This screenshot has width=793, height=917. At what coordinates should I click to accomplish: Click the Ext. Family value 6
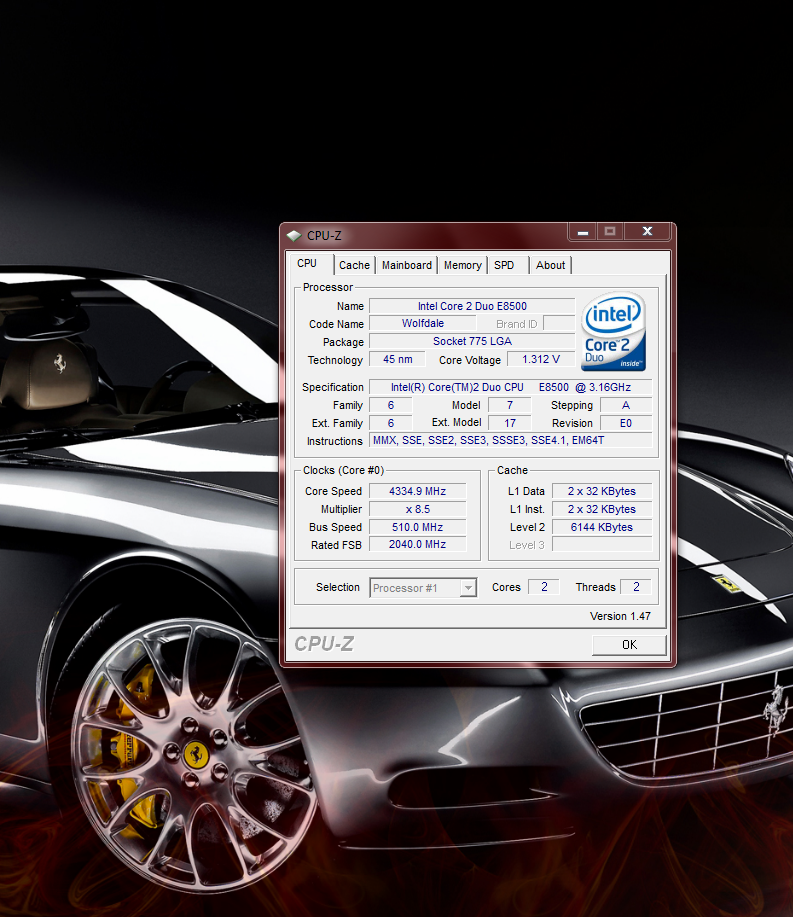pos(391,423)
